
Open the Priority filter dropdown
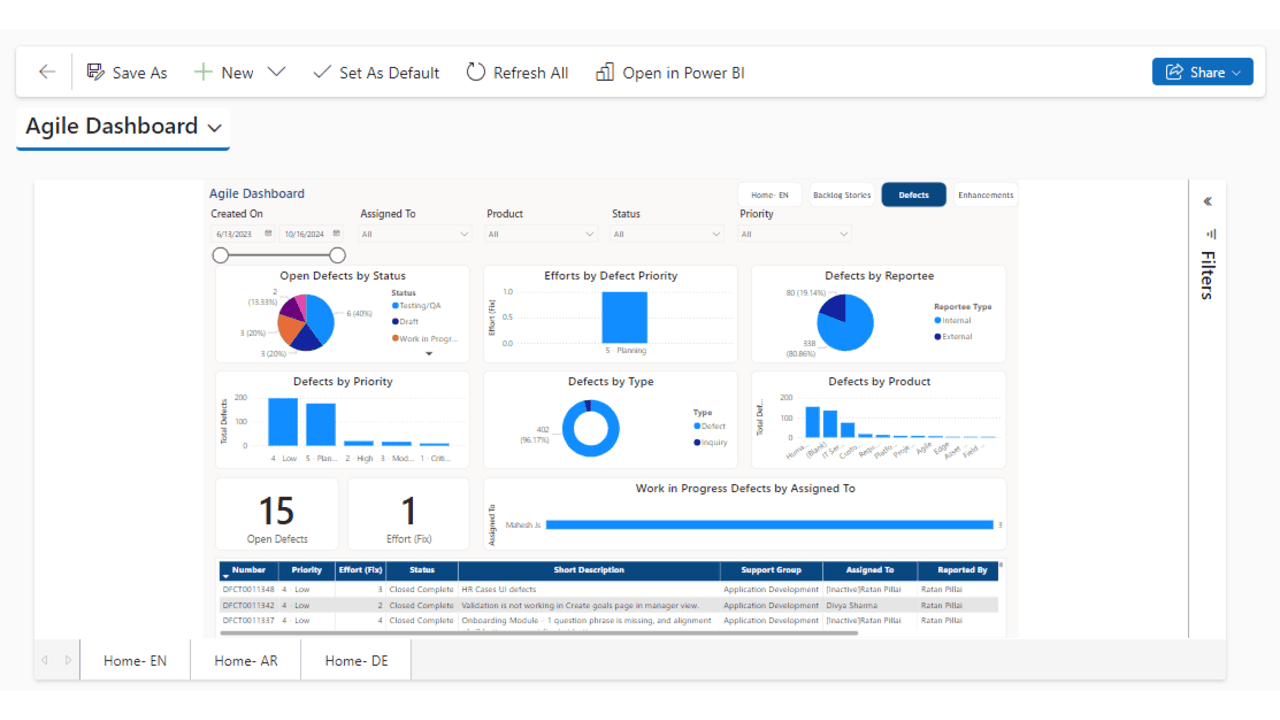[795, 234]
